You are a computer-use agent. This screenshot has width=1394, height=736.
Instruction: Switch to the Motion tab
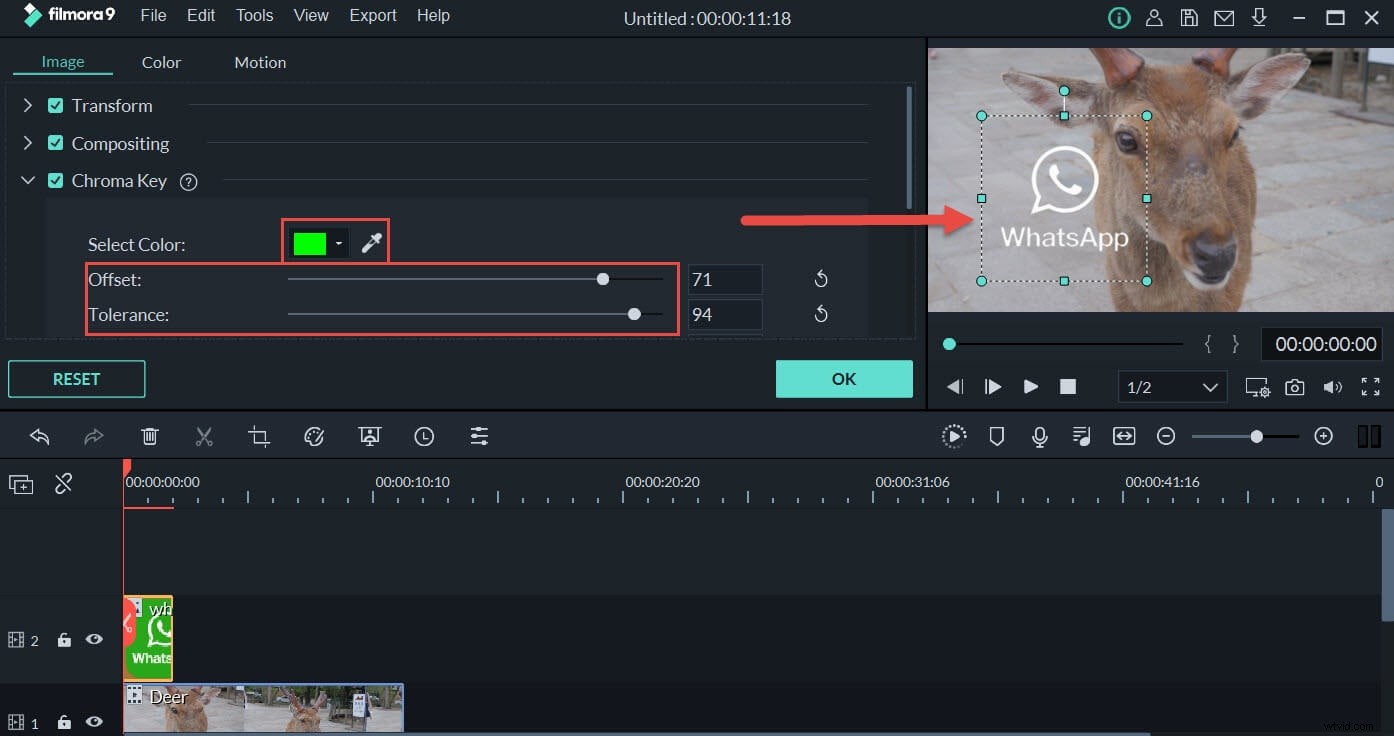coord(259,62)
